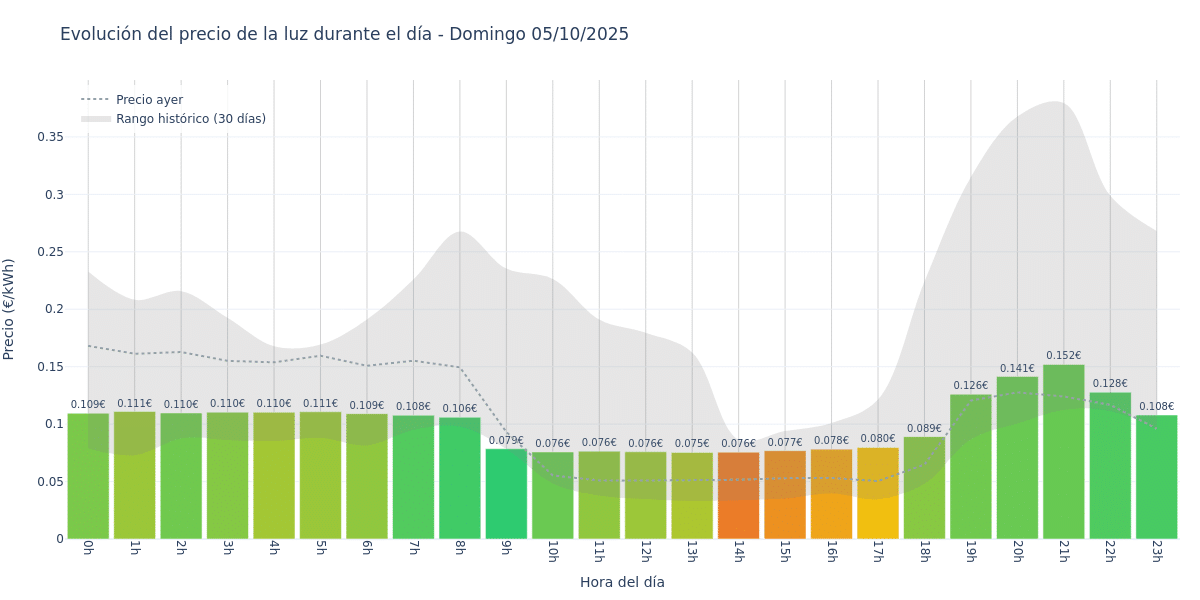Click the "Hora del día" x-axis title
The height and width of the screenshot is (600, 1200).
coord(622,582)
